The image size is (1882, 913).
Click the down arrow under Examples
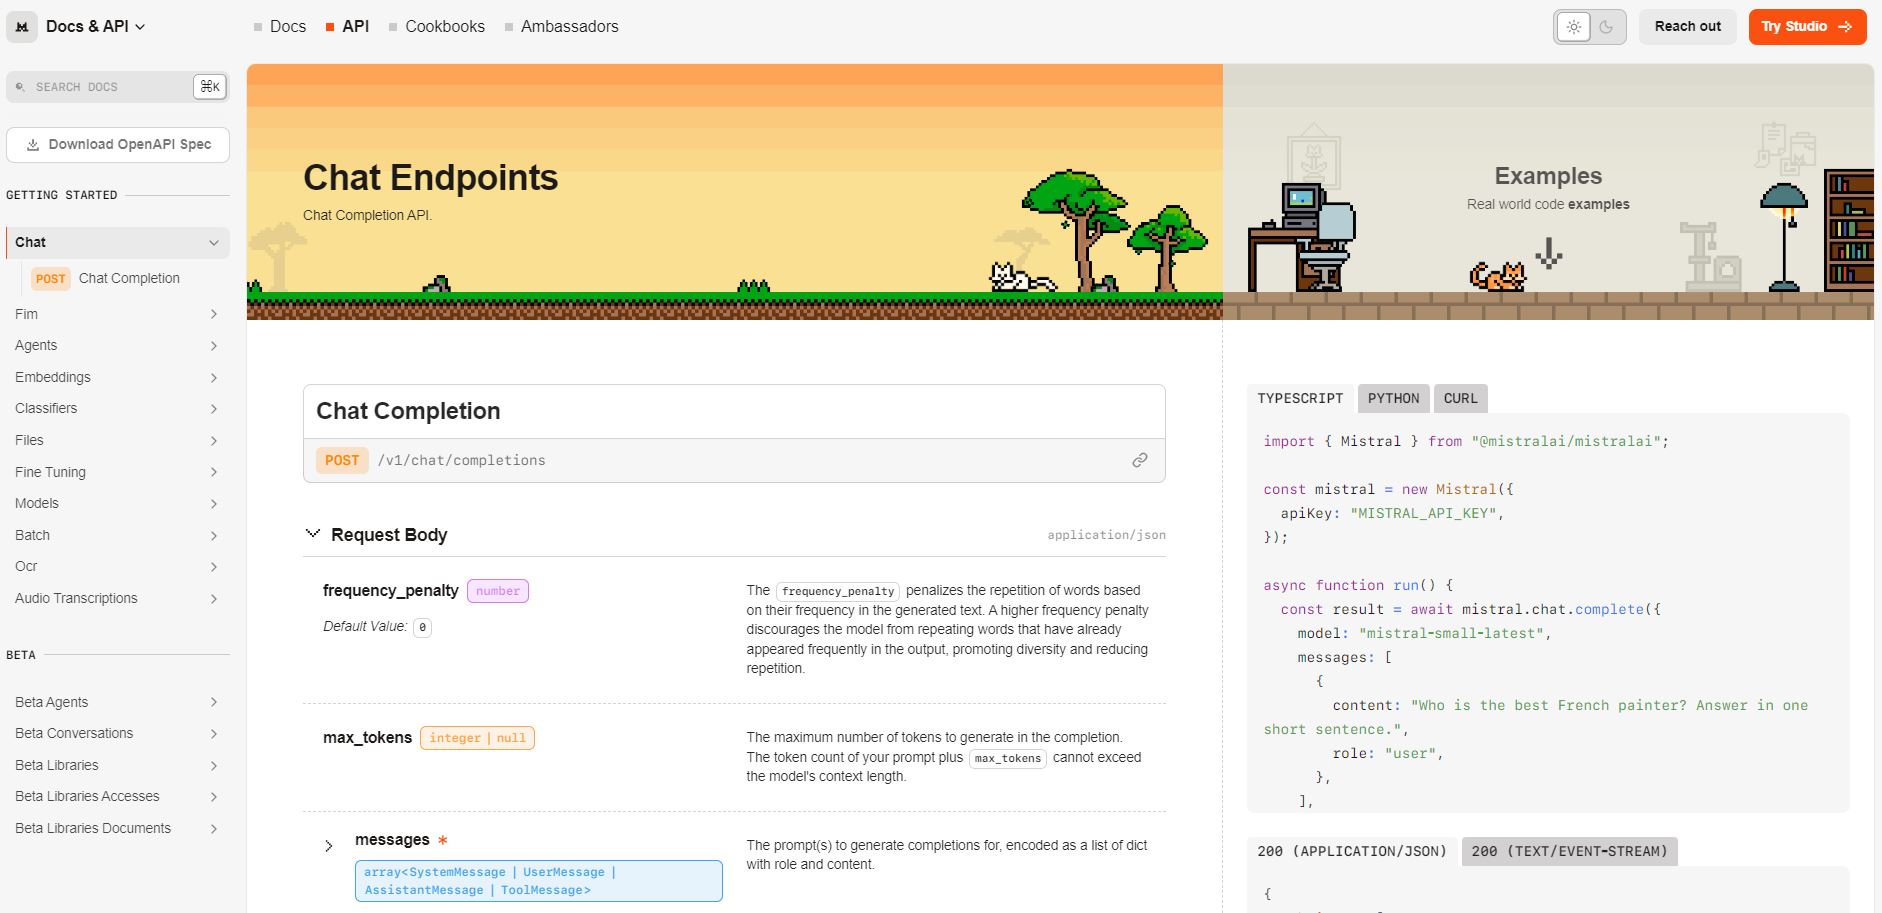tap(1548, 253)
